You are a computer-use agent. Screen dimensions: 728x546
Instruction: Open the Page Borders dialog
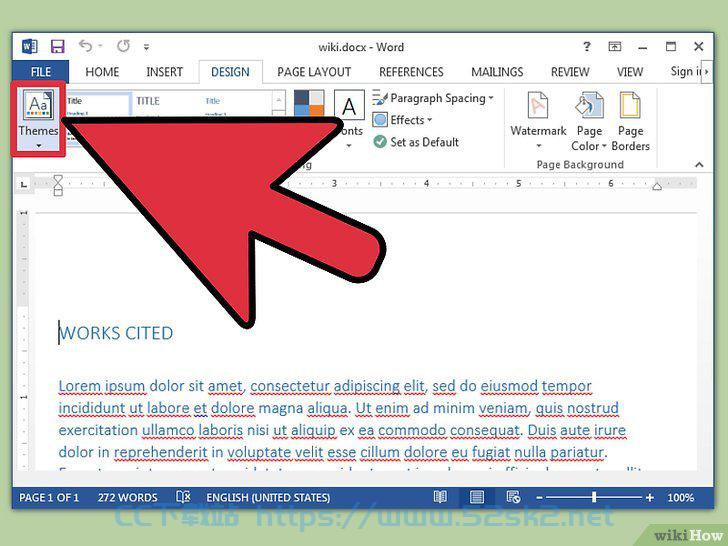(630, 121)
